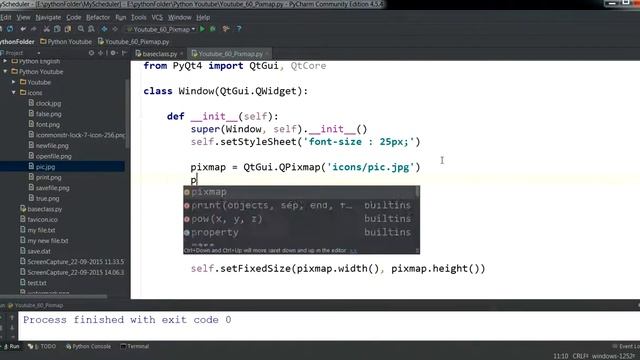Click the blue Back navigation arrow icon
The image size is (640, 360).
pos(104,29)
